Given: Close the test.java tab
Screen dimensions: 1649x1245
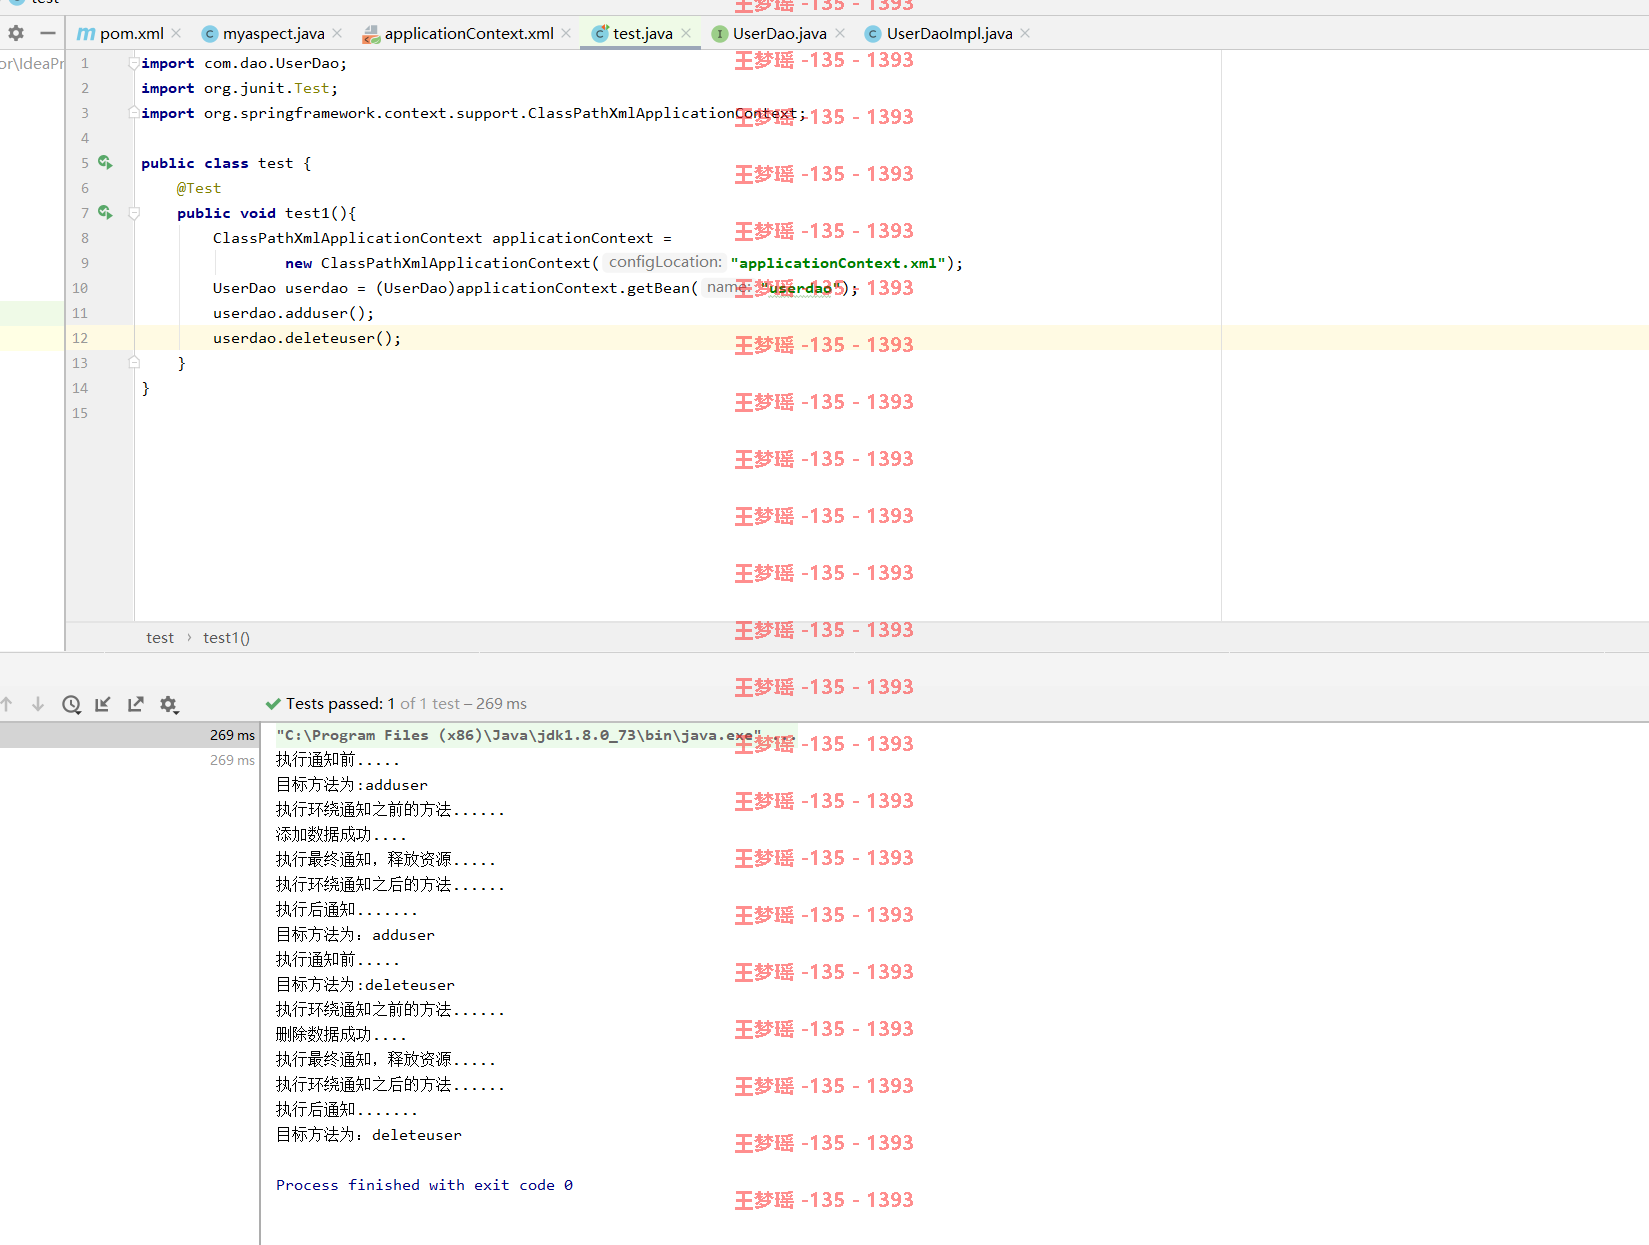Looking at the screenshot, I should (686, 33).
